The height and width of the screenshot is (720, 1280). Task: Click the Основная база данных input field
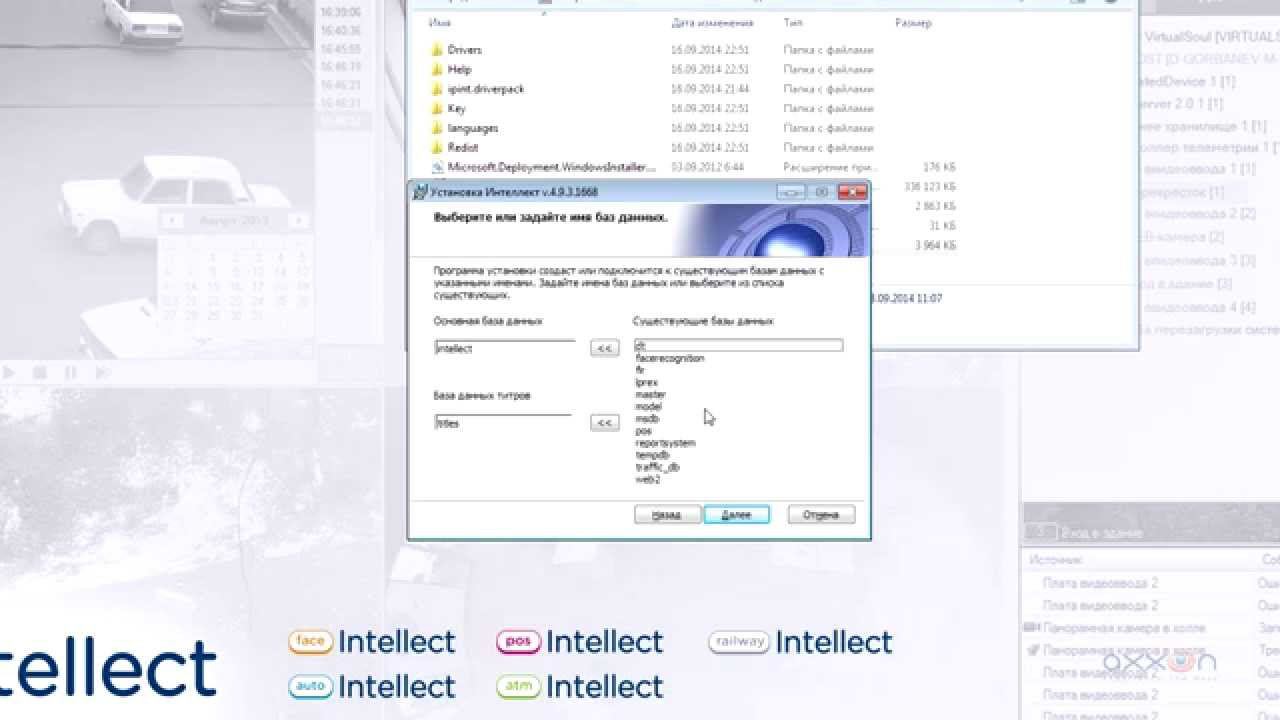pyautogui.click(x=504, y=349)
